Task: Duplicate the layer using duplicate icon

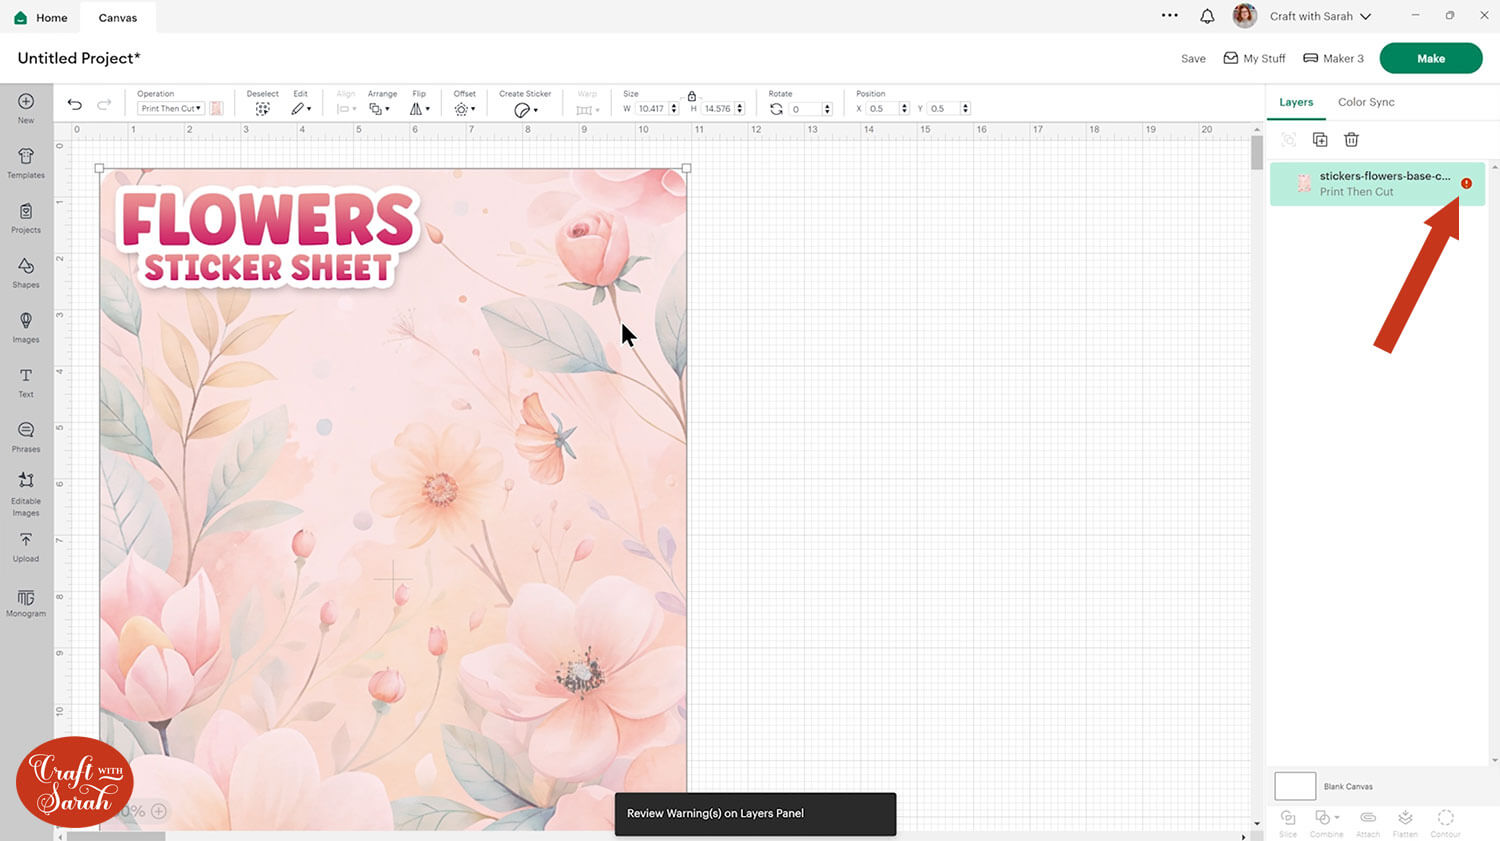Action: 1320,140
